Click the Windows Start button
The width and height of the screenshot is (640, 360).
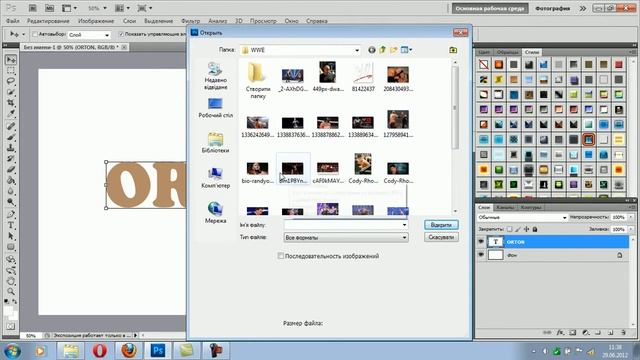(x=12, y=351)
